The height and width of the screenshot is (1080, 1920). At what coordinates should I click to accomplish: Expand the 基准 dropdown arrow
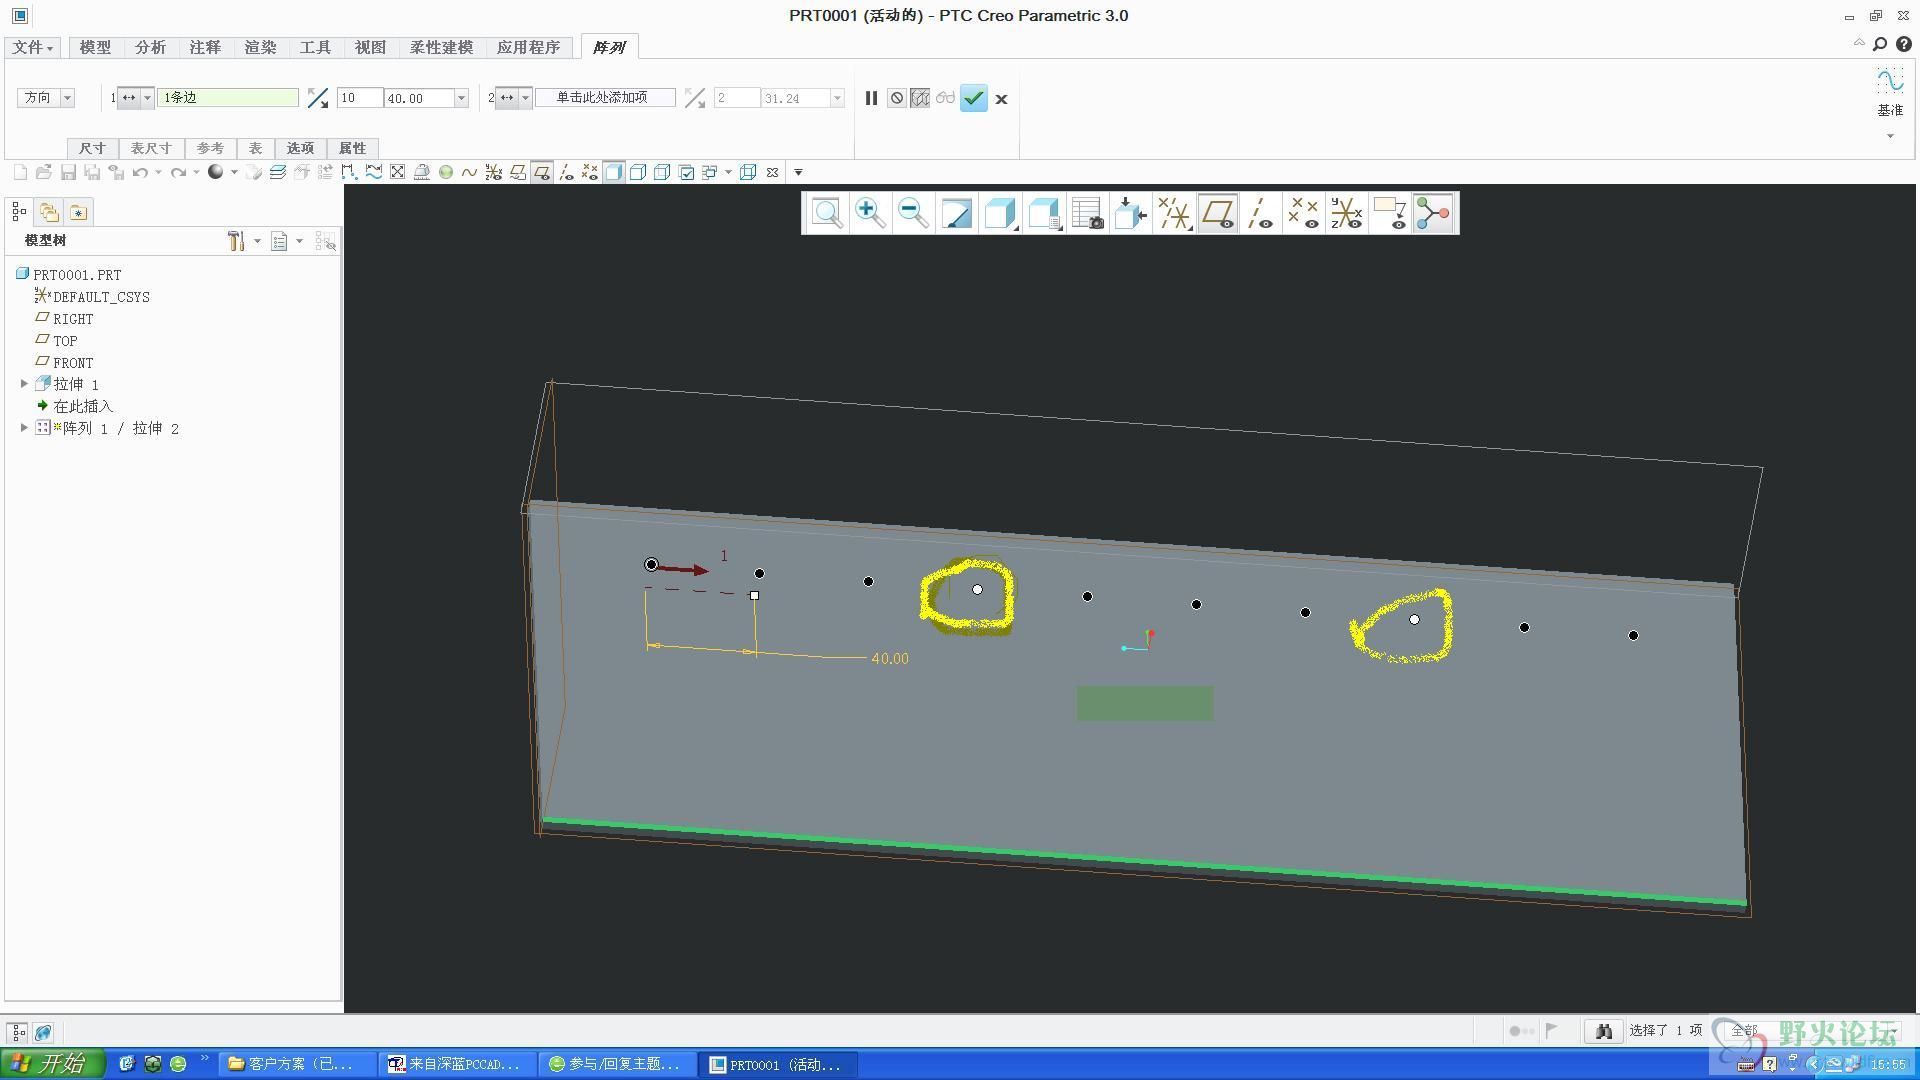pos(1890,136)
